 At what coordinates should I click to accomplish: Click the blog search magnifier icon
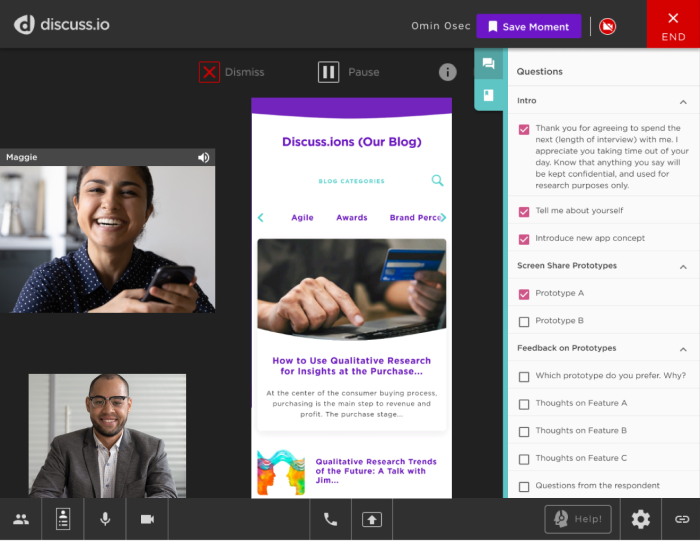(x=437, y=180)
